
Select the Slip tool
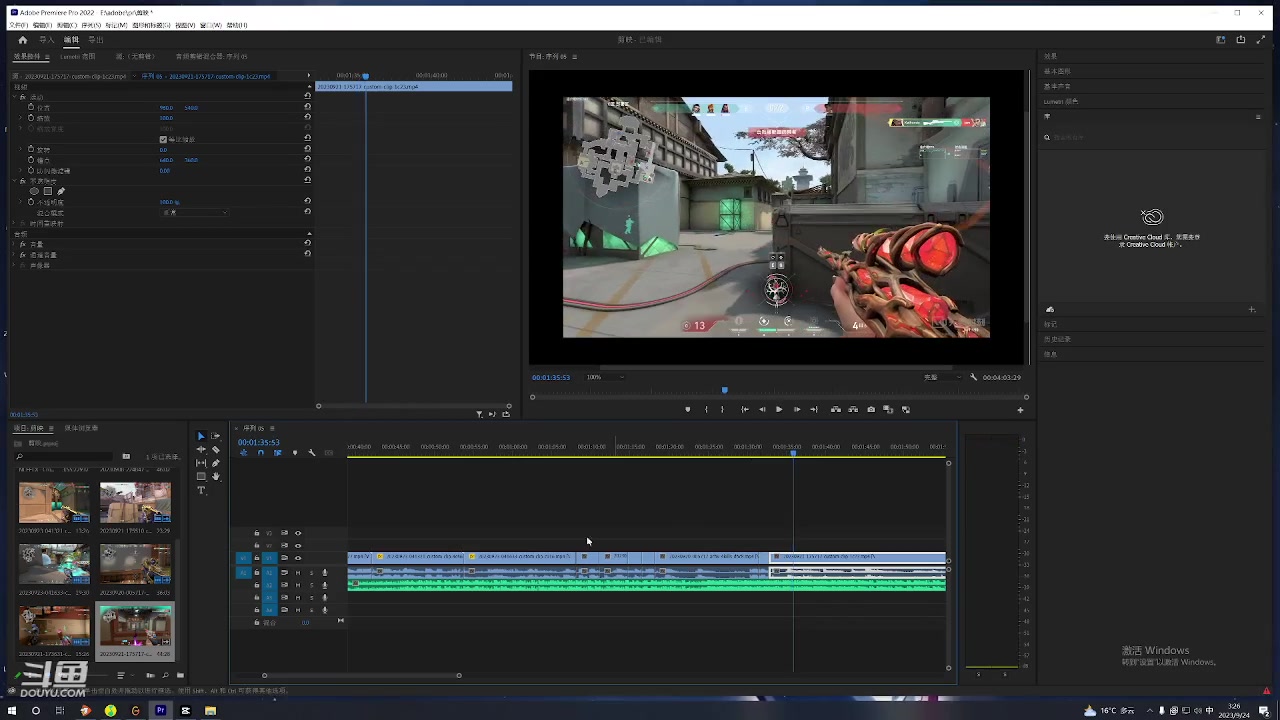click(x=201, y=463)
